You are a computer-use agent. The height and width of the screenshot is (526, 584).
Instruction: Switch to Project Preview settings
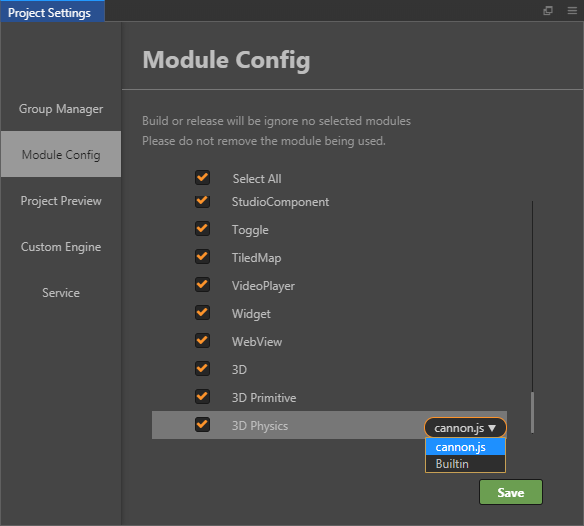[61, 201]
